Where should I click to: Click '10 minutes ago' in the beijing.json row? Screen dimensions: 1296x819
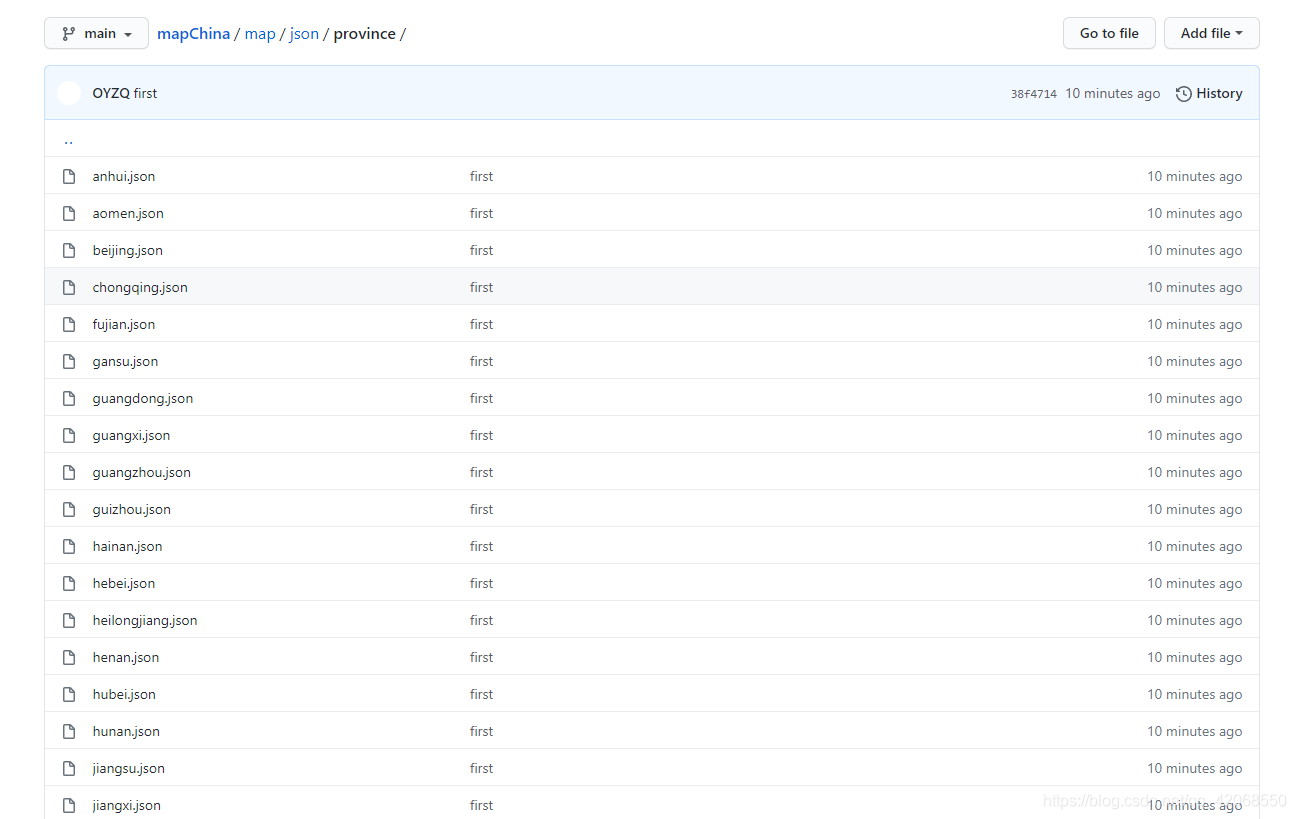pyautogui.click(x=1195, y=250)
